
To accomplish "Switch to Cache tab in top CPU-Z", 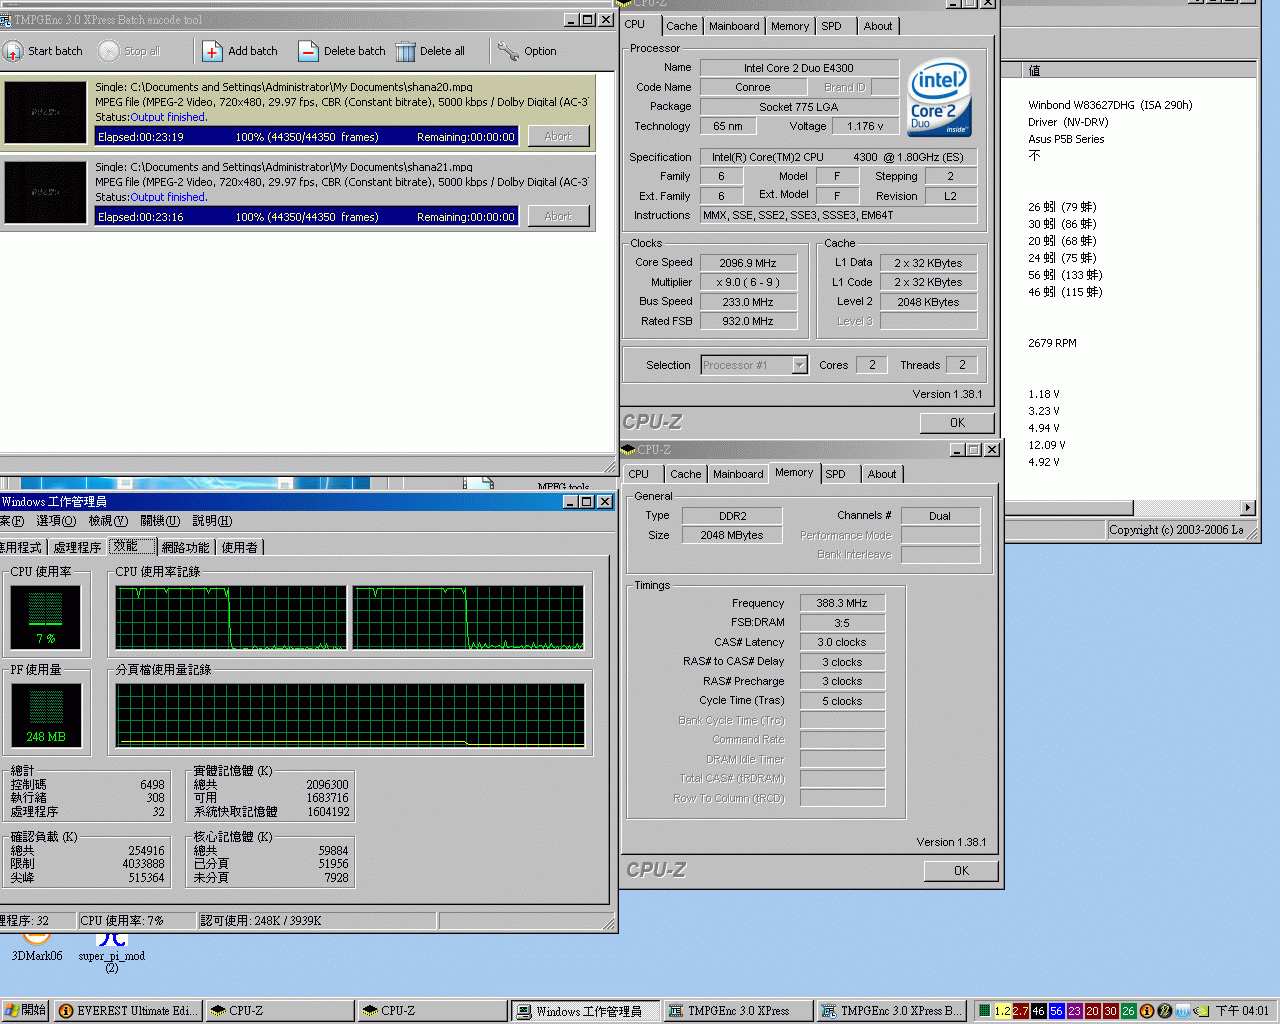I will coord(682,26).
